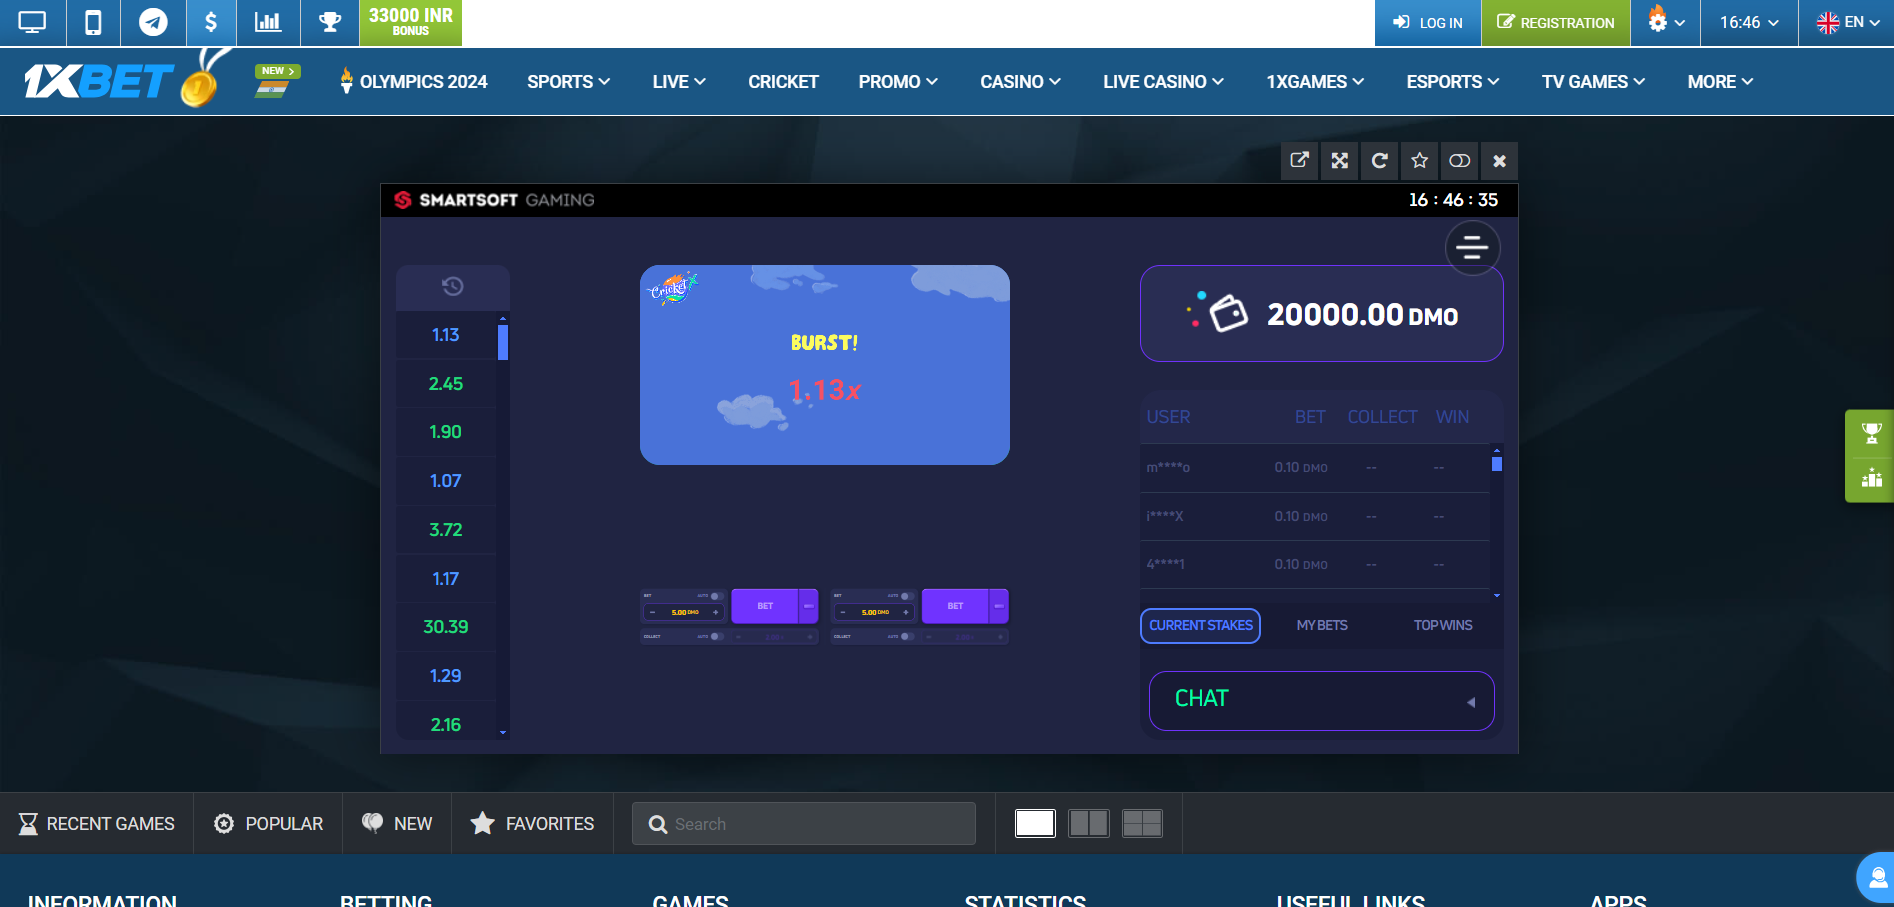Enable auto bet on left bet panel
Screen dimensions: 1894x907
point(715,596)
